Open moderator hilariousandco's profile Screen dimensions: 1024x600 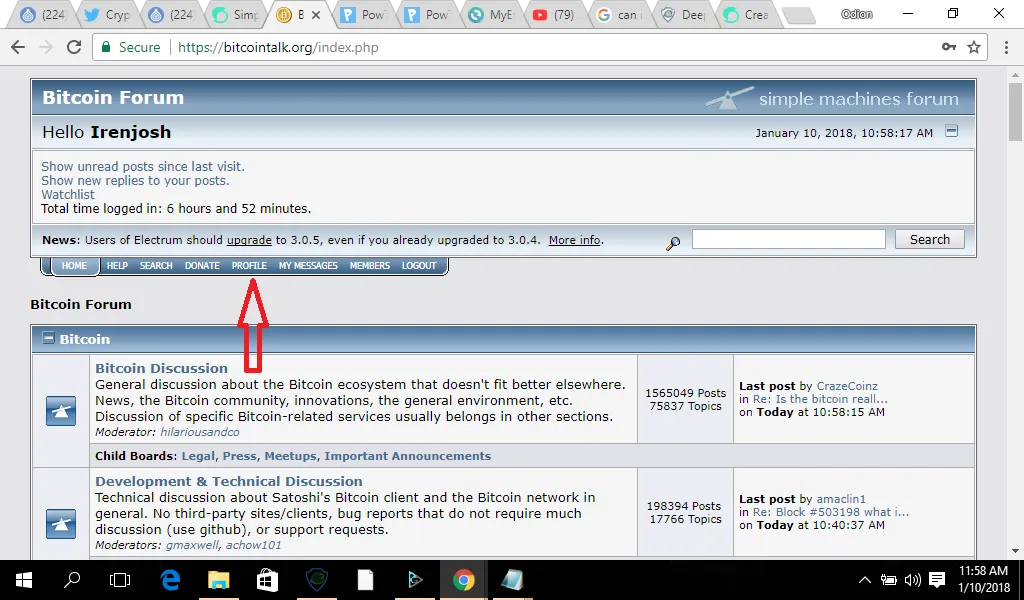(x=200, y=432)
